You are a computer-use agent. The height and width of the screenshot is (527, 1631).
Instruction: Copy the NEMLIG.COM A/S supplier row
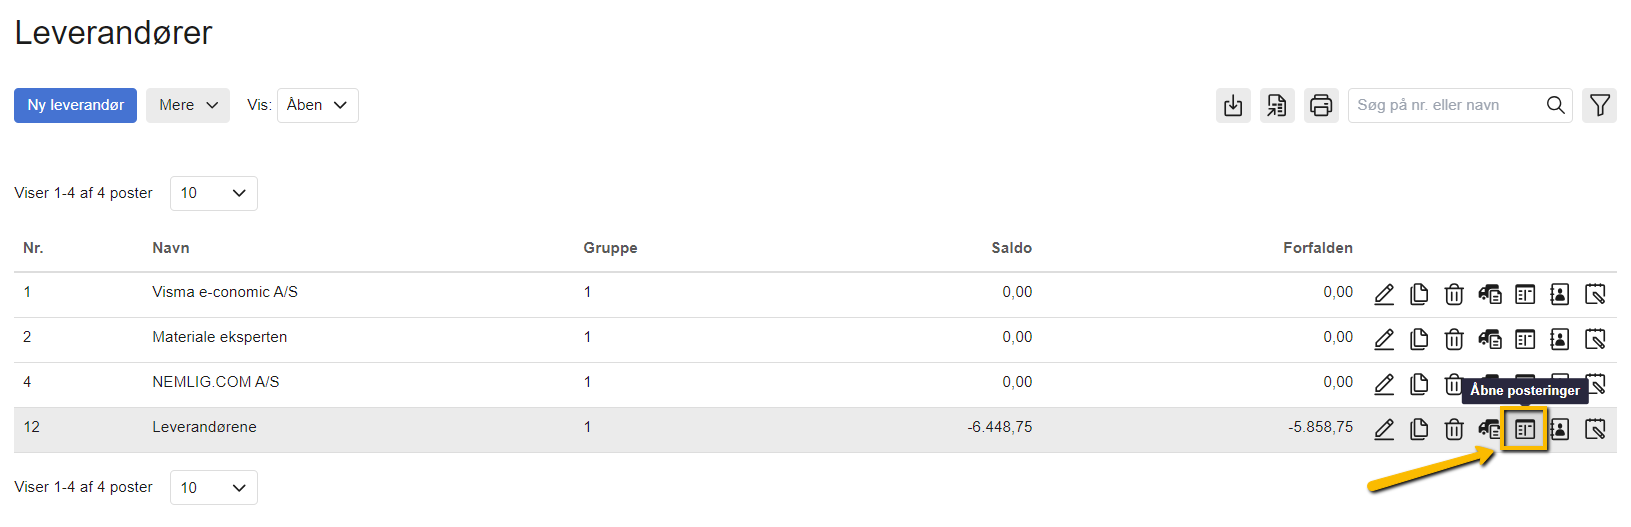[x=1419, y=384]
